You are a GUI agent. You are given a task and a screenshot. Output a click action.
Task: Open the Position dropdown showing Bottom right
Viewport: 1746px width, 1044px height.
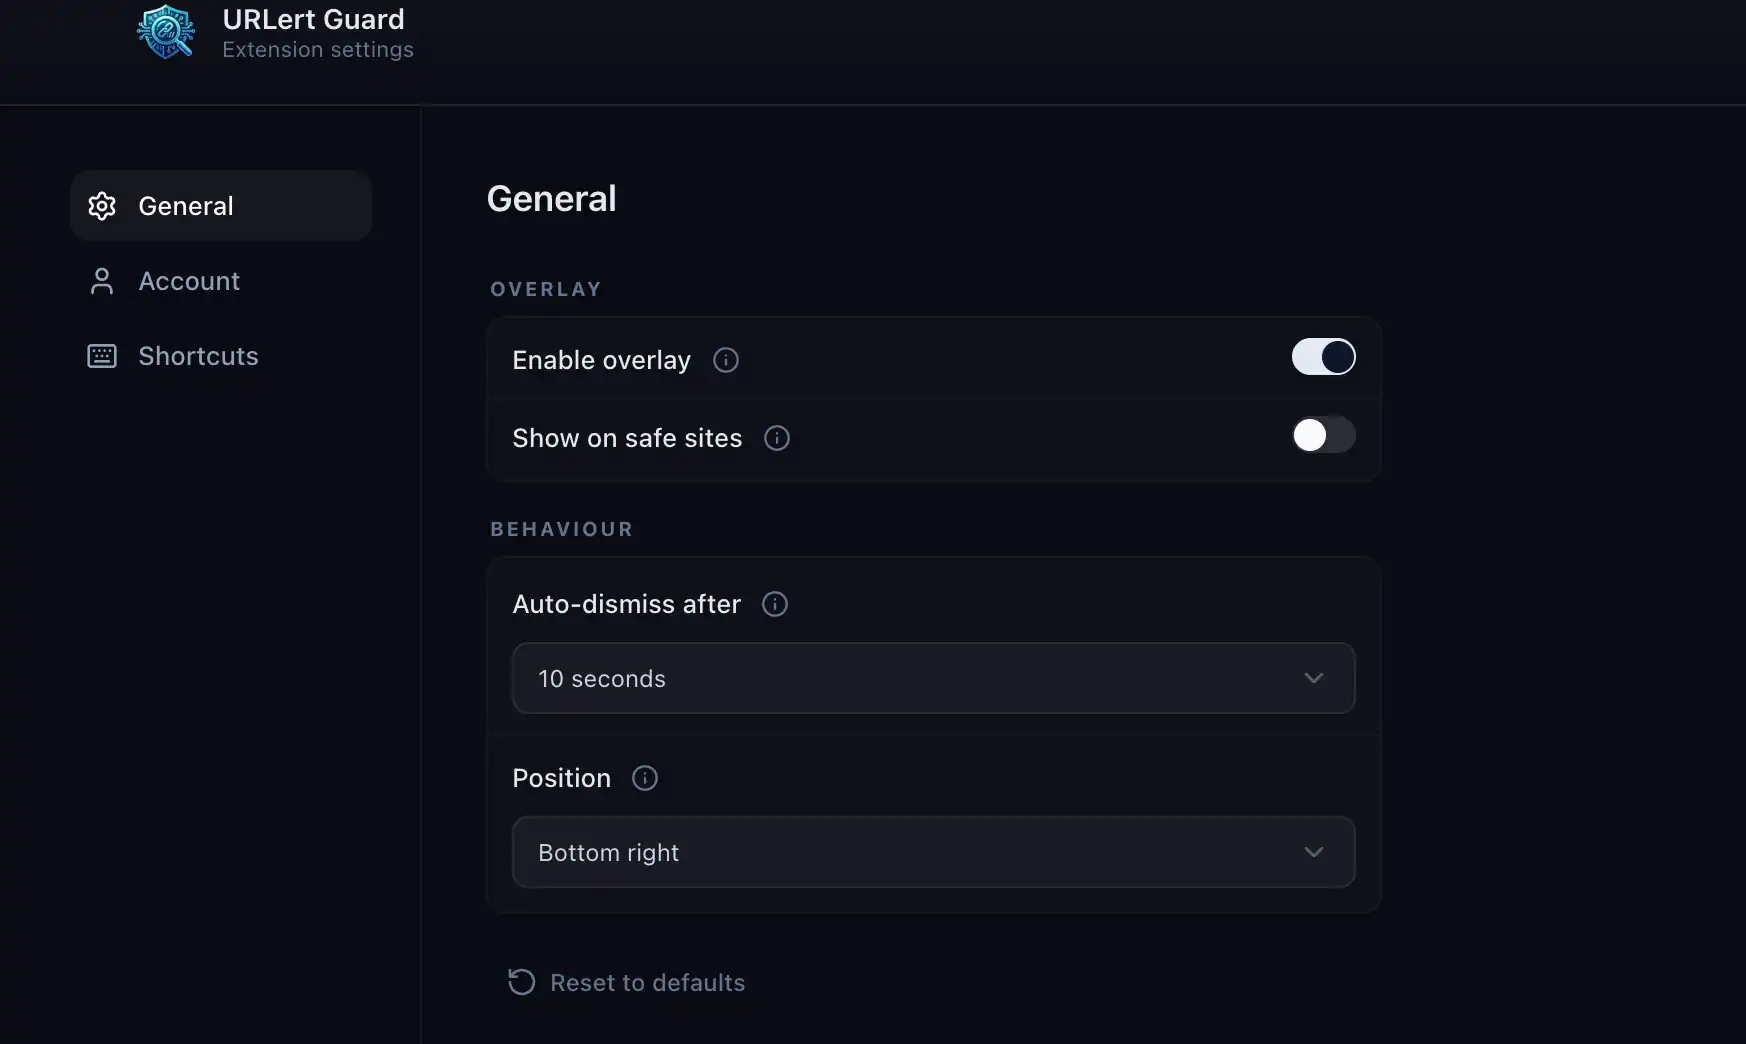pyautogui.click(x=933, y=852)
